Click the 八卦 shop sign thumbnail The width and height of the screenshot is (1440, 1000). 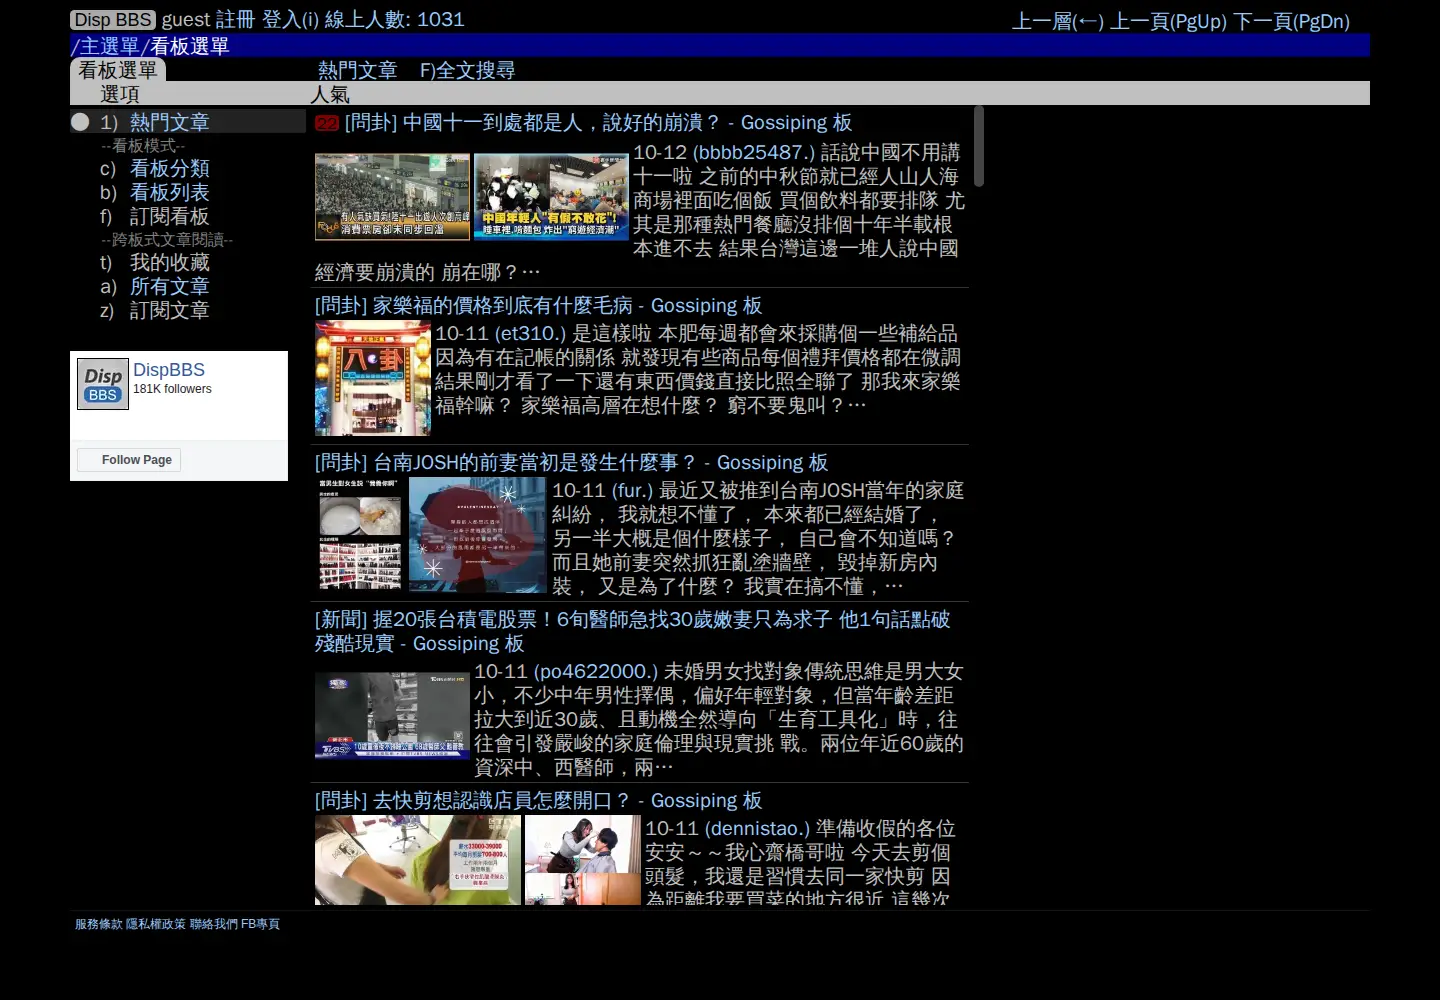pyautogui.click(x=373, y=378)
